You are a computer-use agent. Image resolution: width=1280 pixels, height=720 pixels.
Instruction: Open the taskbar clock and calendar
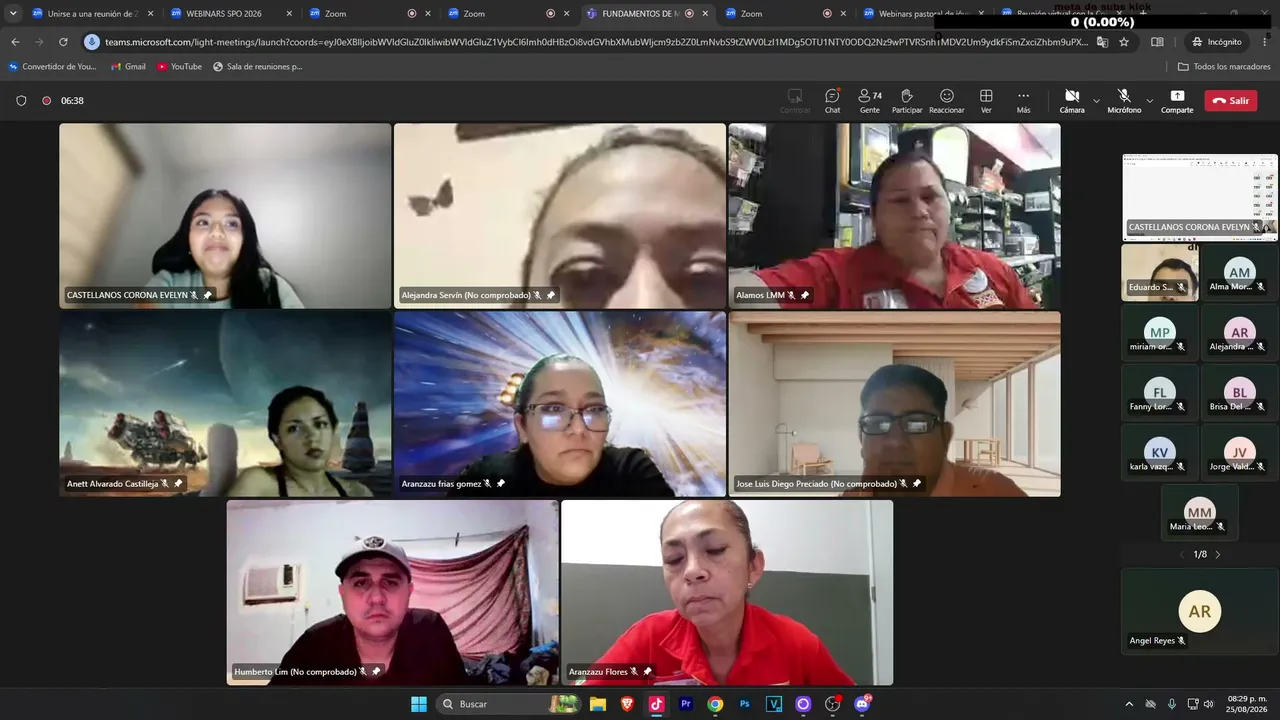point(1248,704)
